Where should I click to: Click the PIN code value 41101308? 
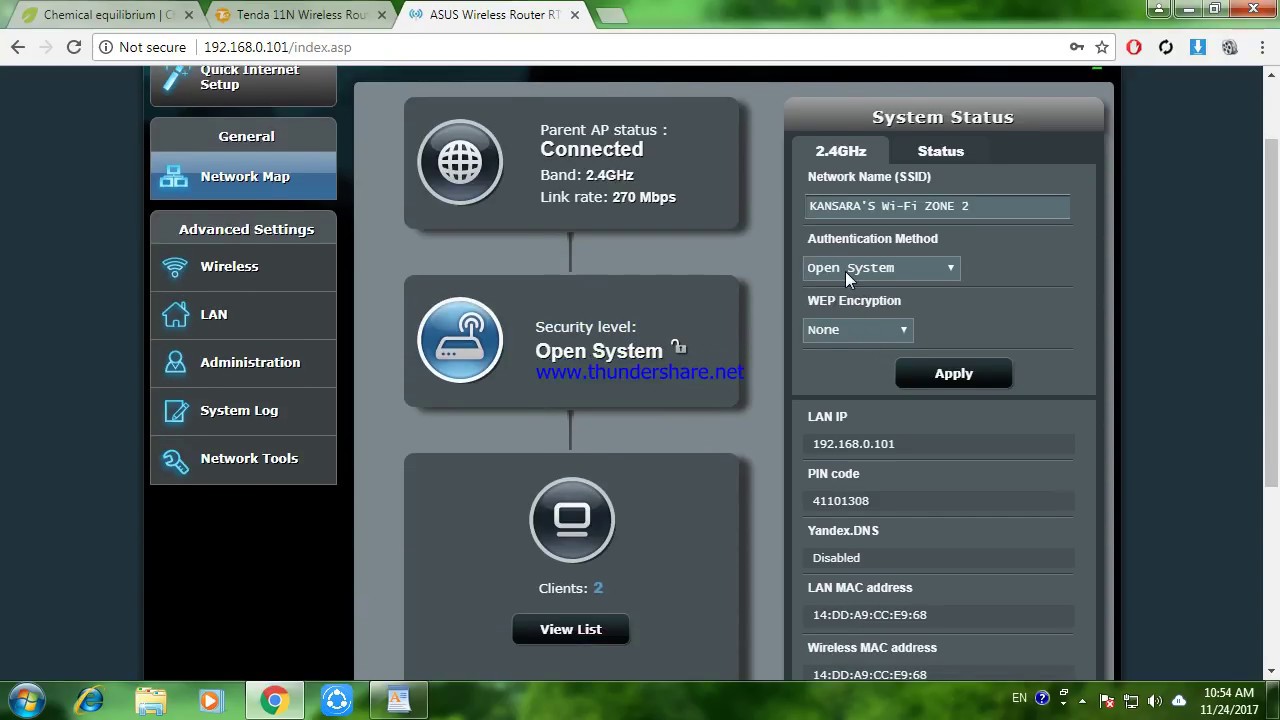click(840, 501)
